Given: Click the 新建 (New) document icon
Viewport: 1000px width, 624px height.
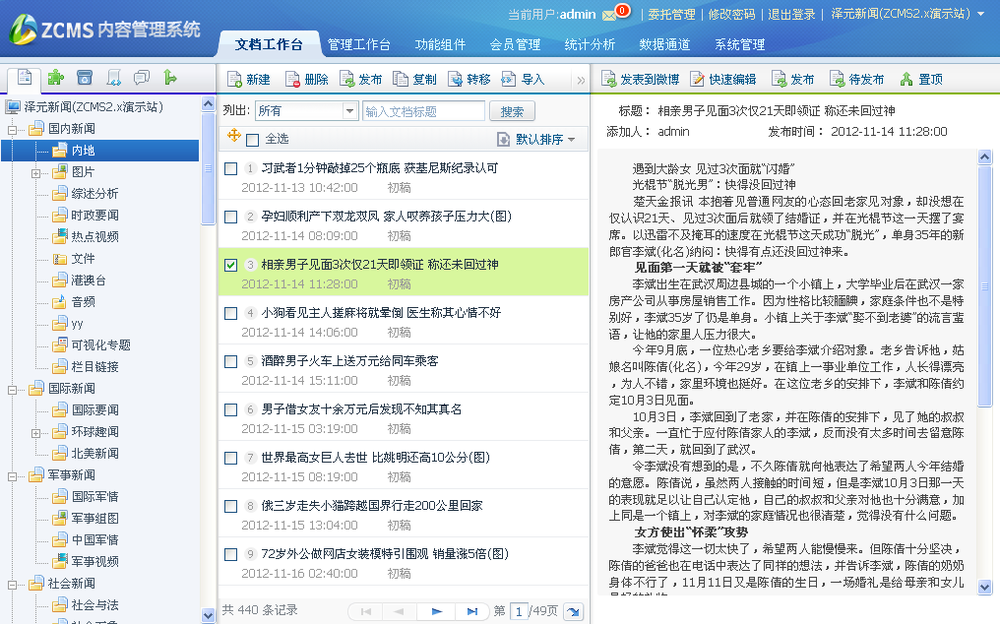Looking at the screenshot, I should pos(234,80).
